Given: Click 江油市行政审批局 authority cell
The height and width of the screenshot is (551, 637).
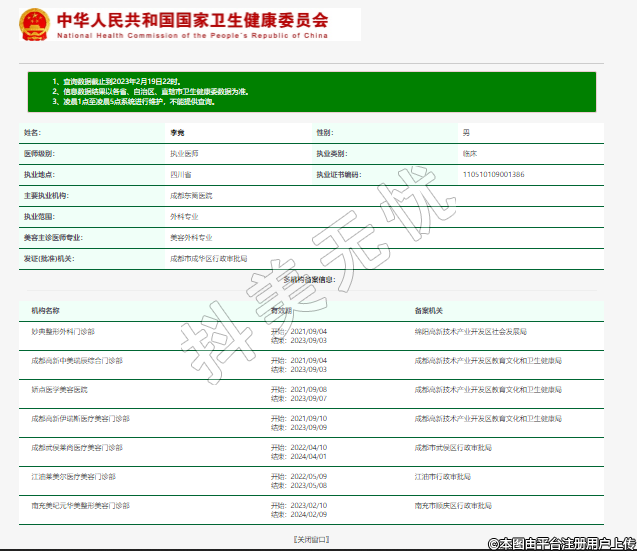Looking at the screenshot, I should [442, 477].
